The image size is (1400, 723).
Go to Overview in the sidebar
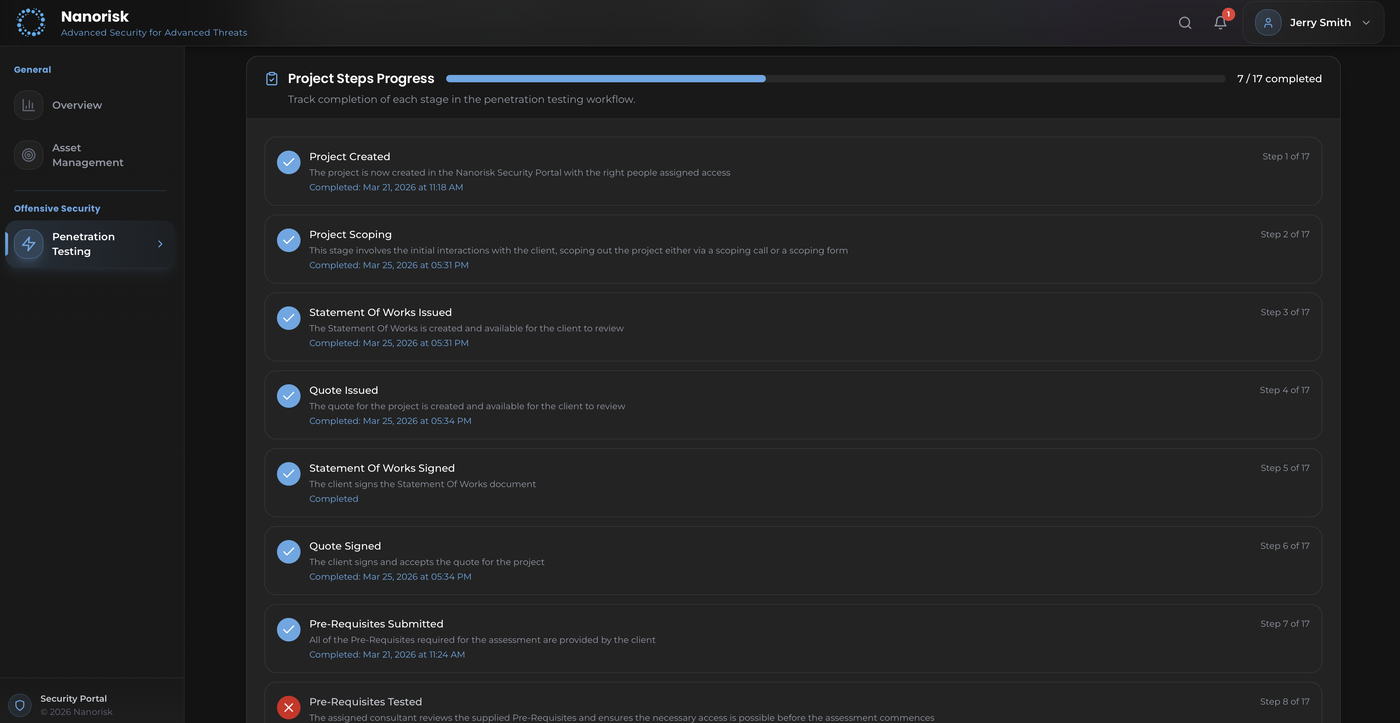click(77, 105)
